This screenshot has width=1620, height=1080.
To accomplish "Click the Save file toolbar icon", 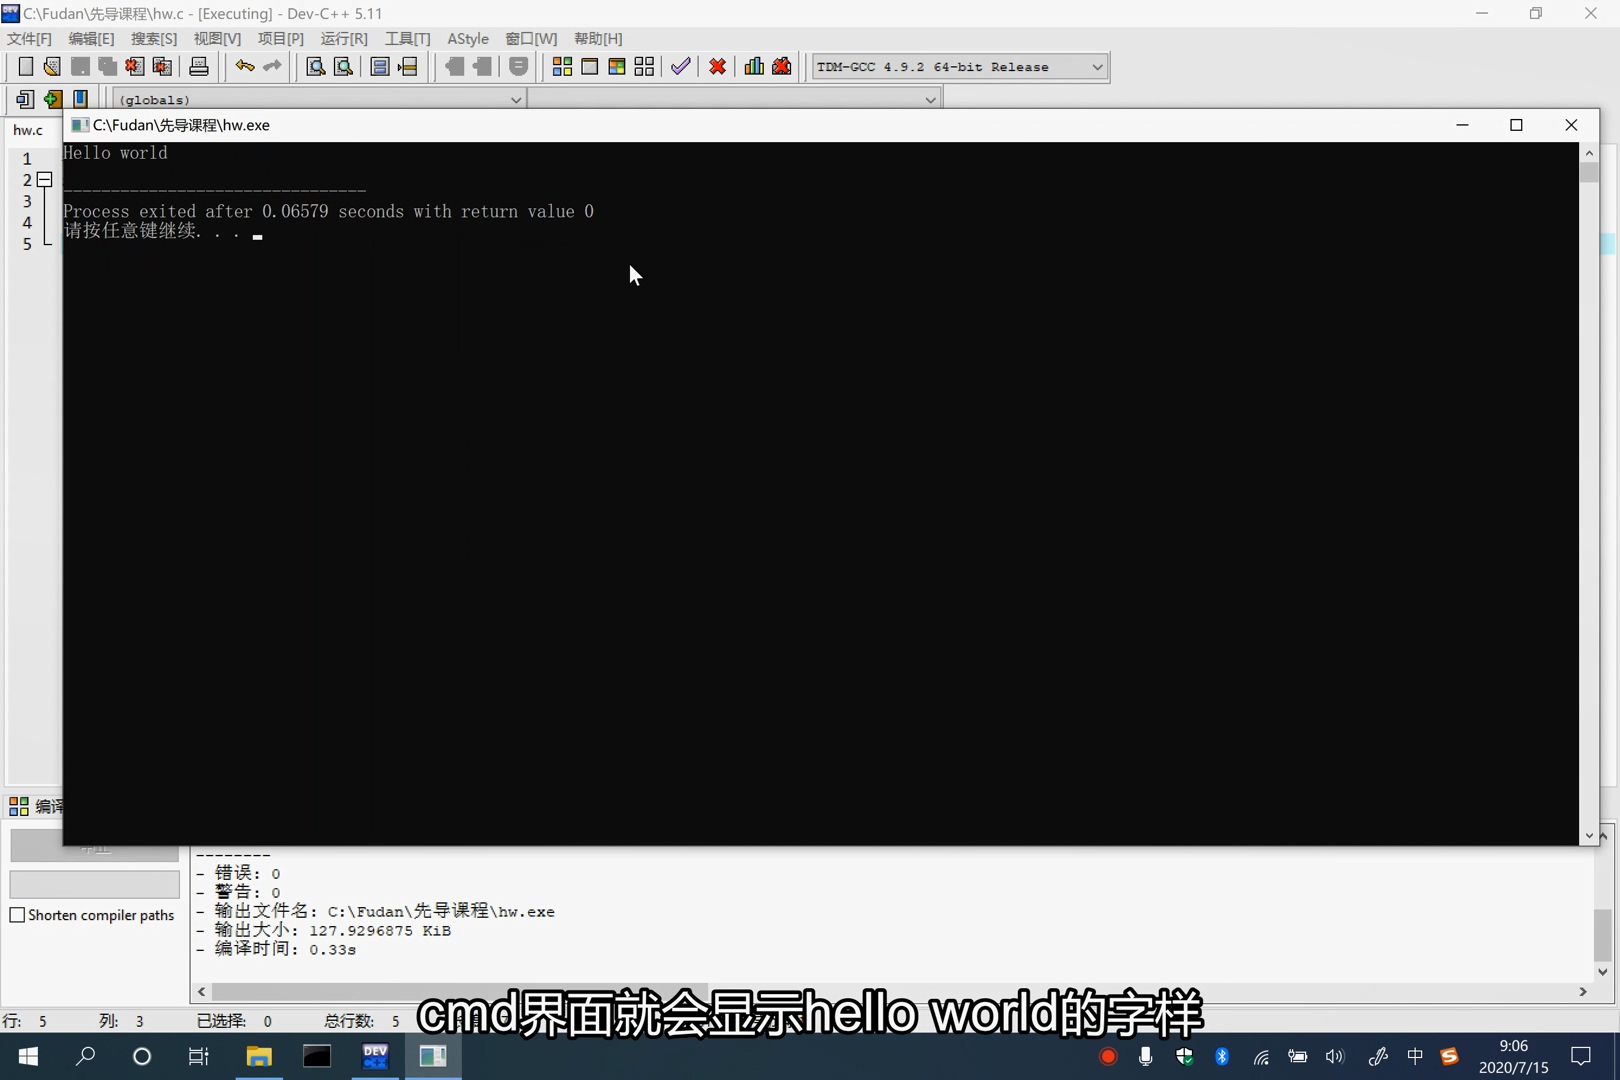I will [x=80, y=67].
